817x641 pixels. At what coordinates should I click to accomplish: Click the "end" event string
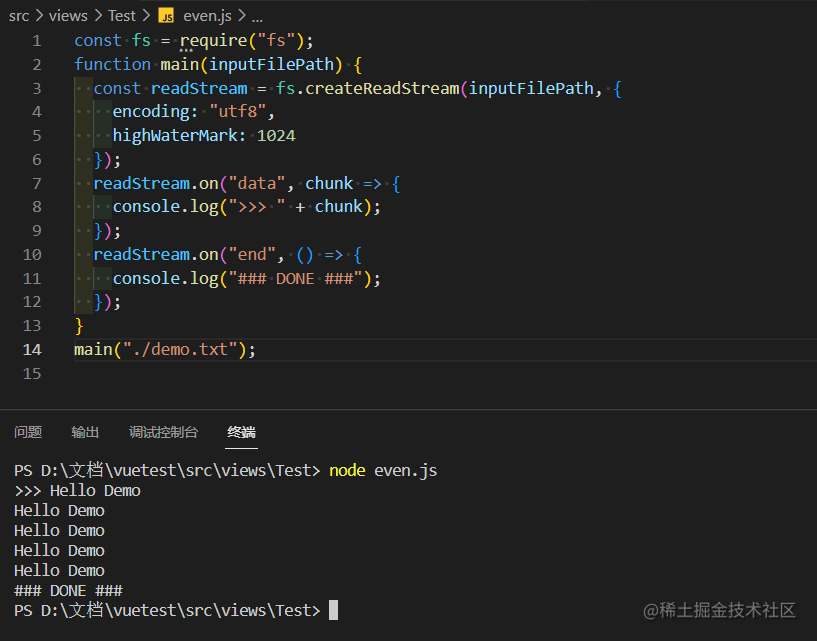pos(252,255)
